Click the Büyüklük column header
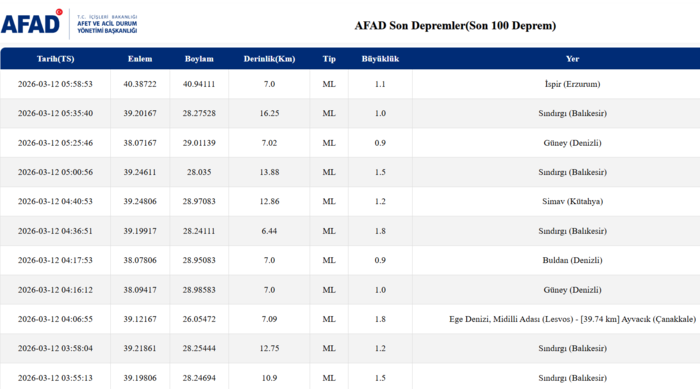The image size is (700, 389). click(x=380, y=59)
